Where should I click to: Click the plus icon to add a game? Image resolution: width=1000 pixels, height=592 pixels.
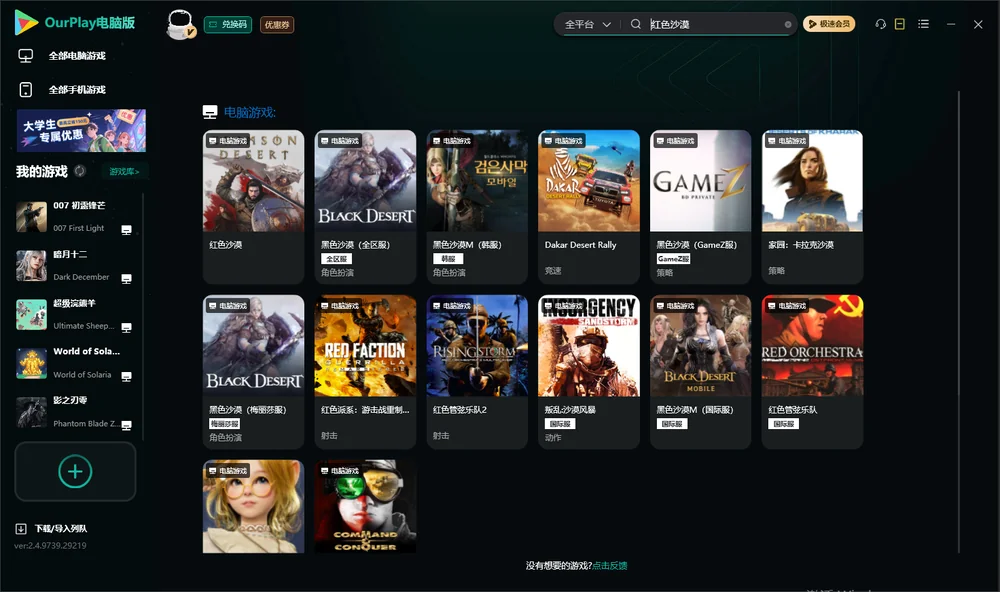pyautogui.click(x=75, y=471)
